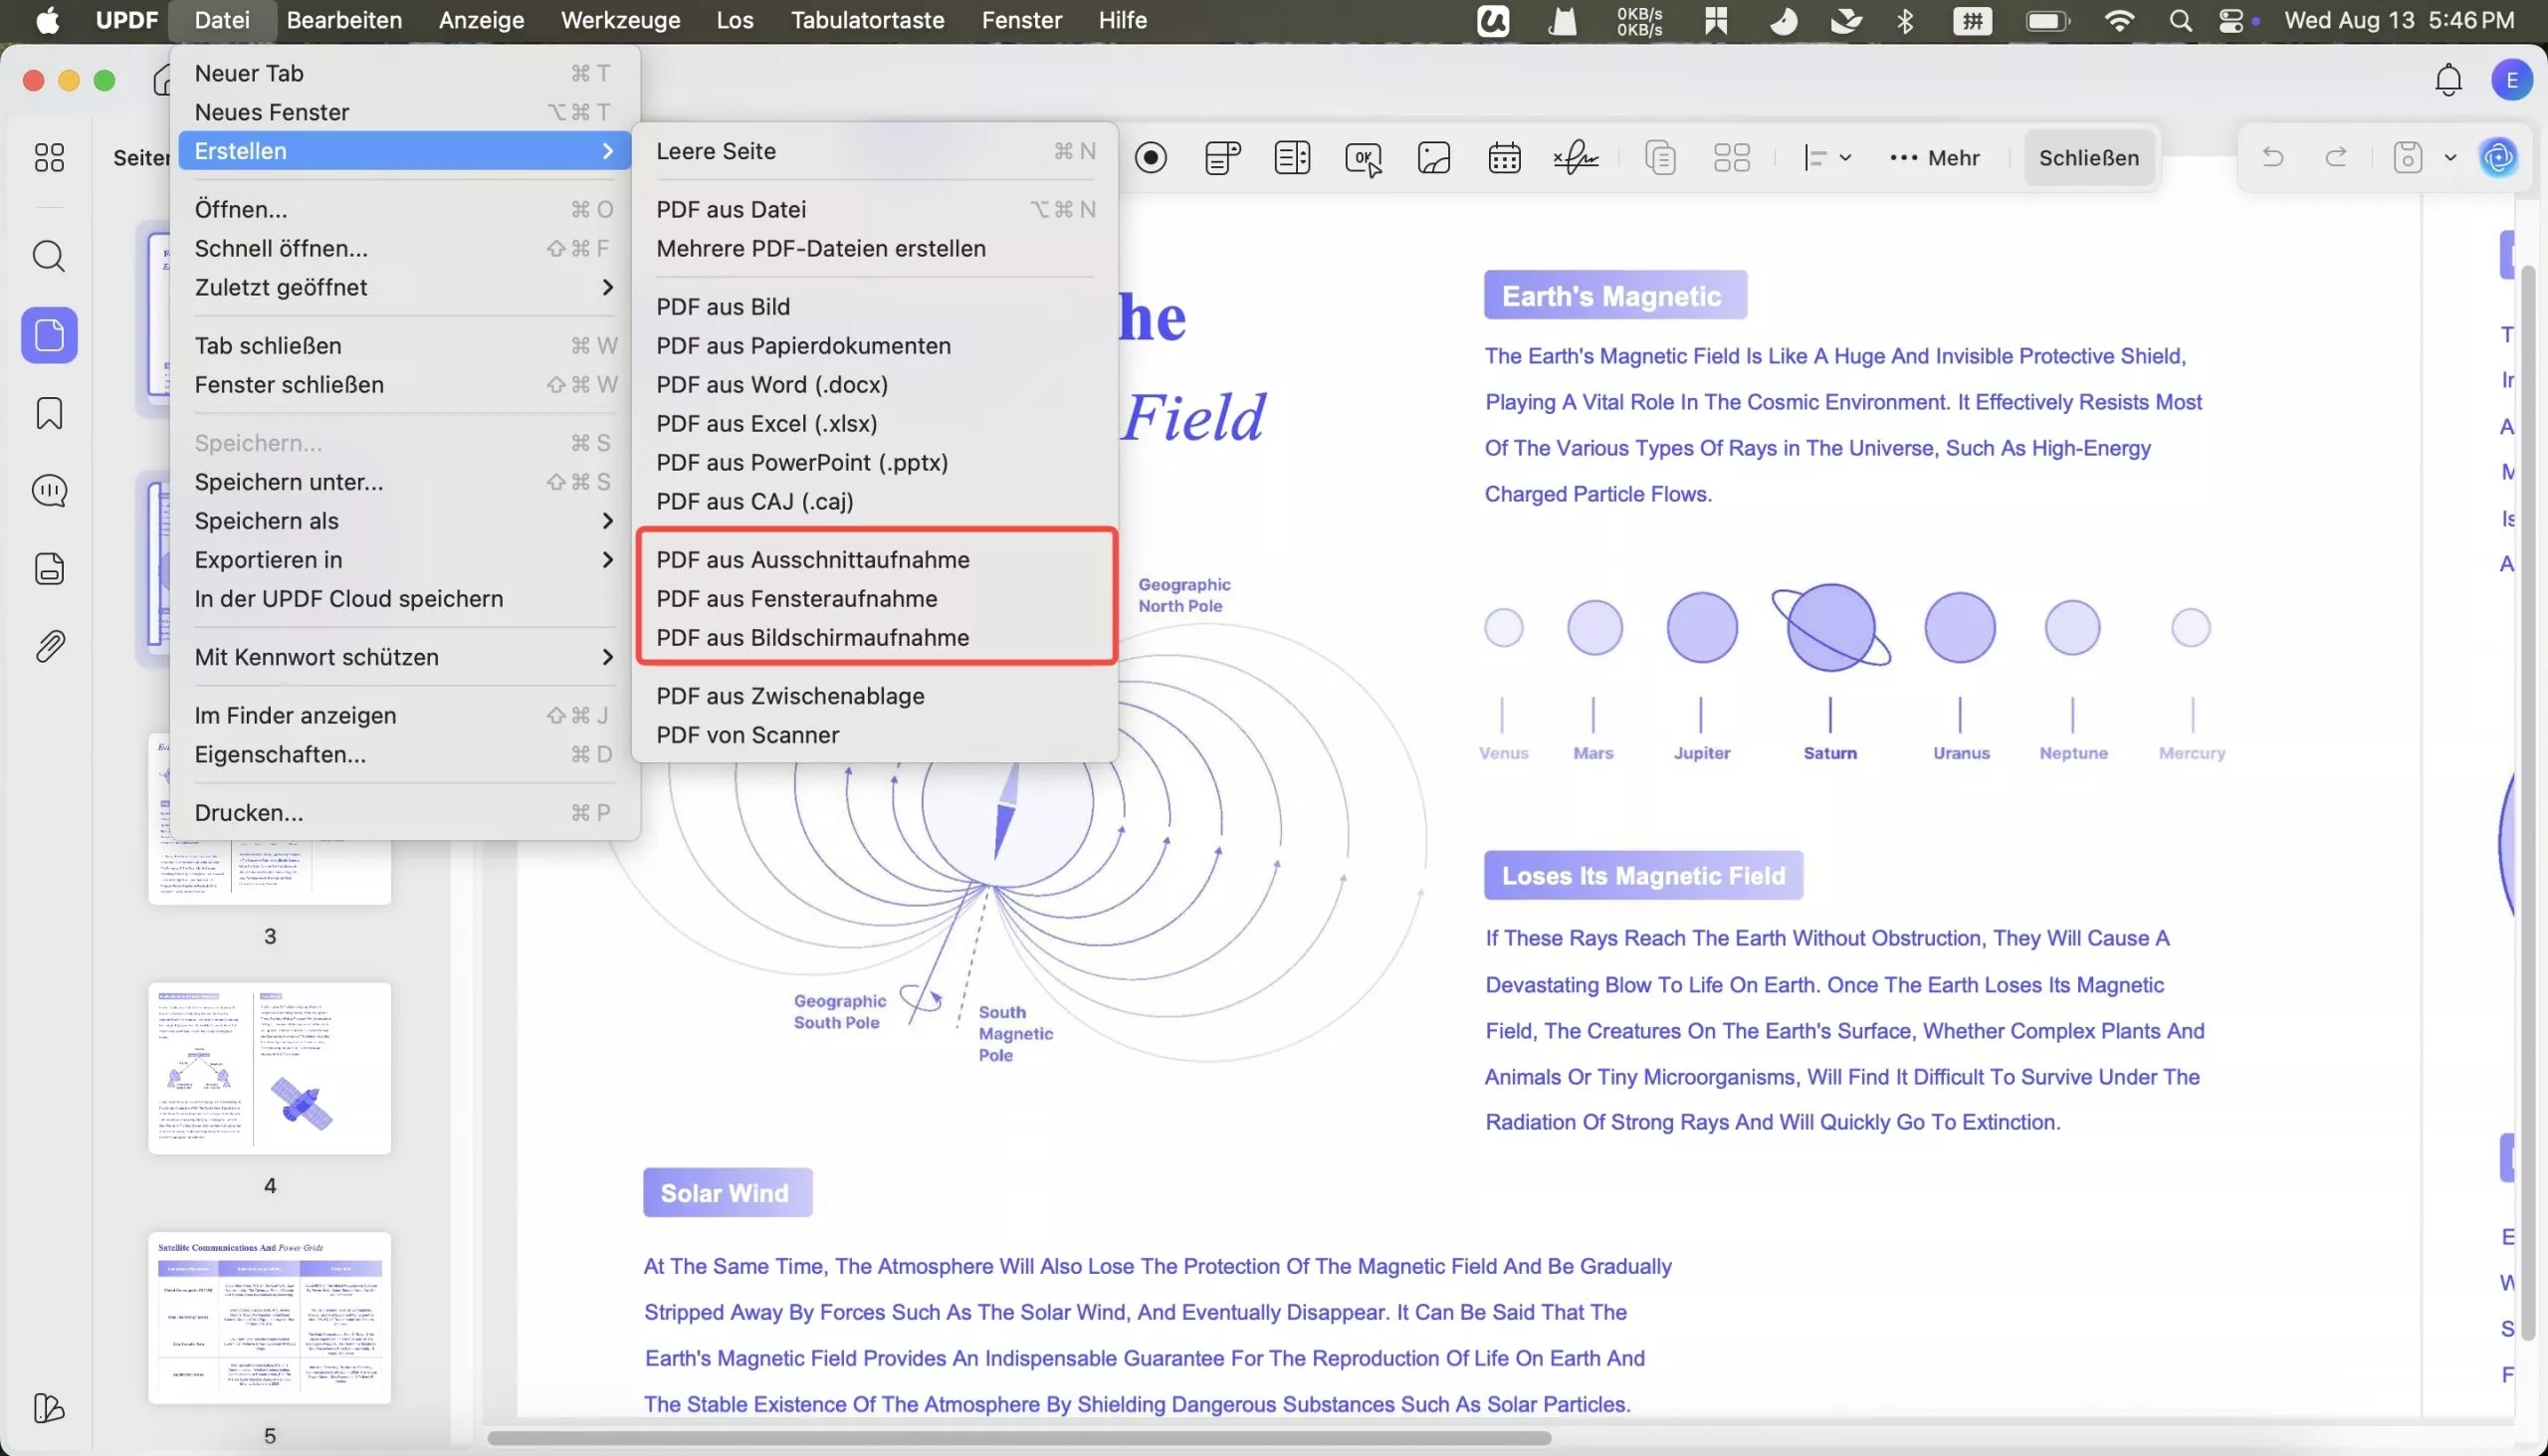Open the attachments paperclip sidebar icon
2548x1456 pixels.
tap(49, 647)
